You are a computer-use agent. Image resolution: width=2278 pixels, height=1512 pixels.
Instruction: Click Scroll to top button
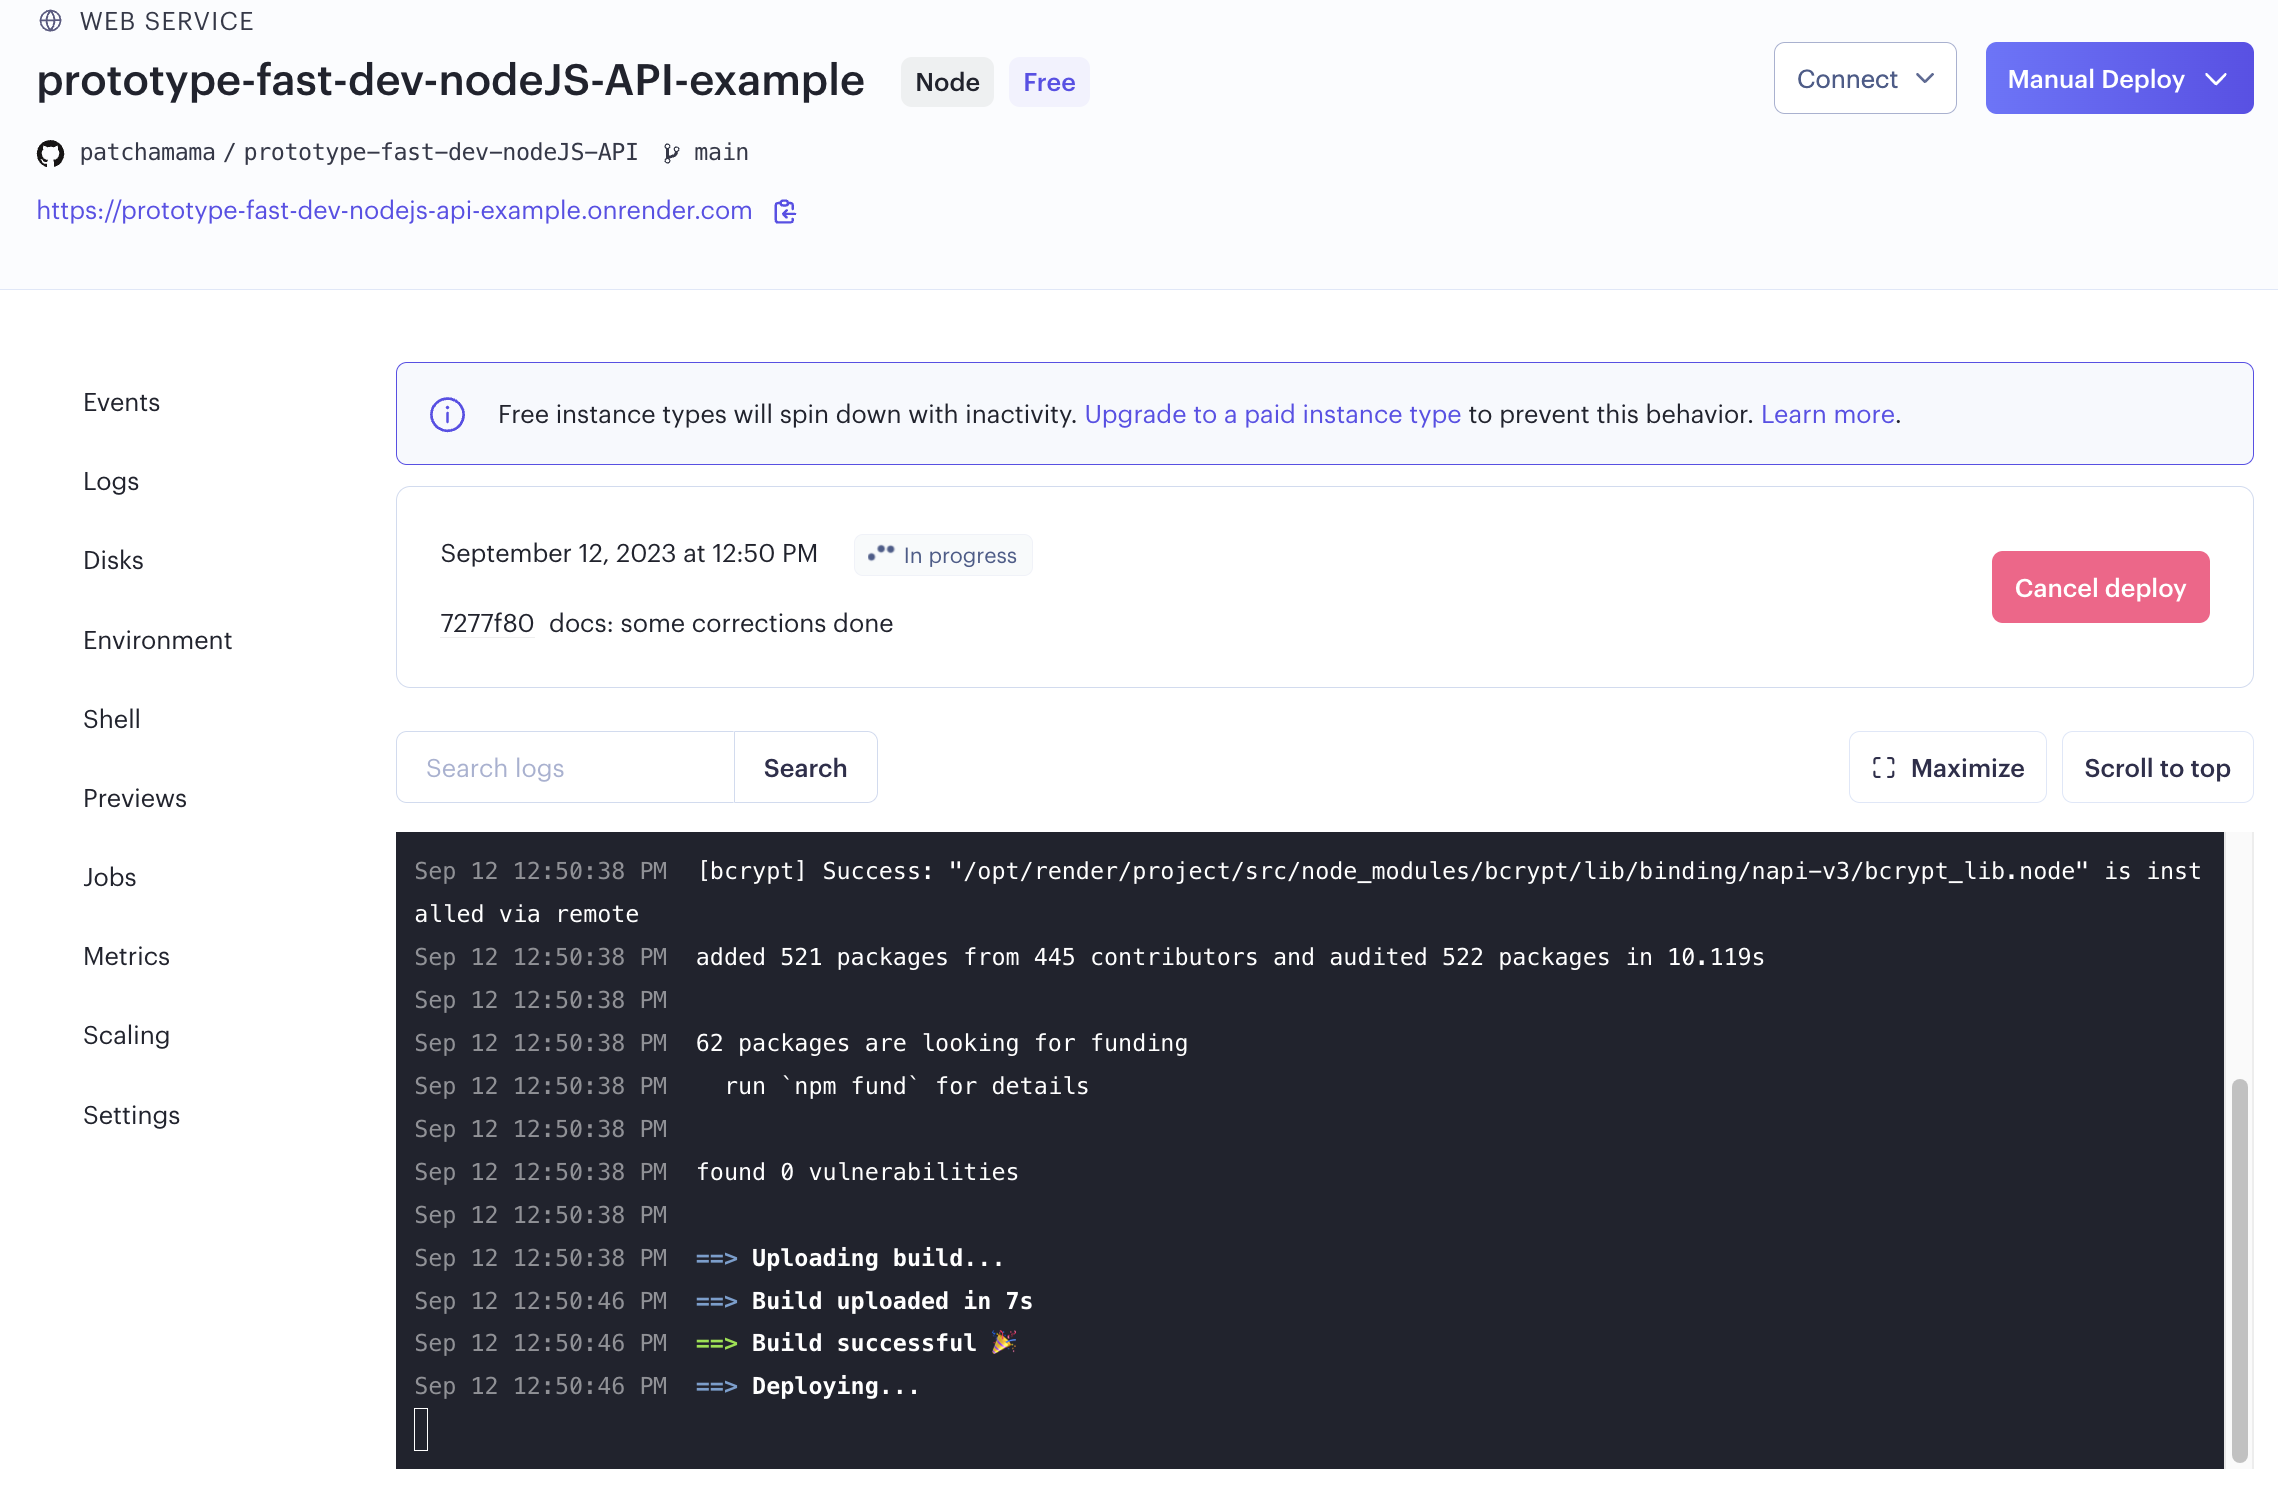[x=2156, y=768]
